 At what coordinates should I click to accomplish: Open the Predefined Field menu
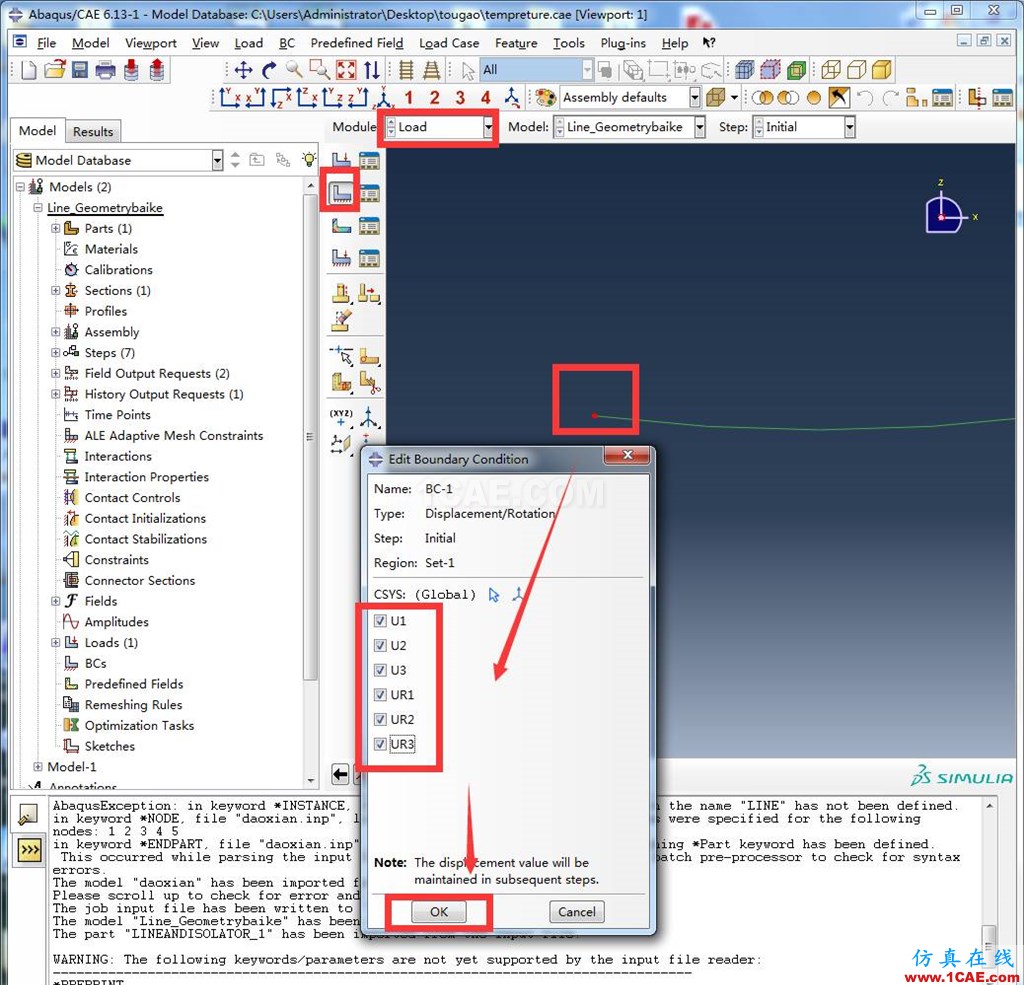[357, 43]
